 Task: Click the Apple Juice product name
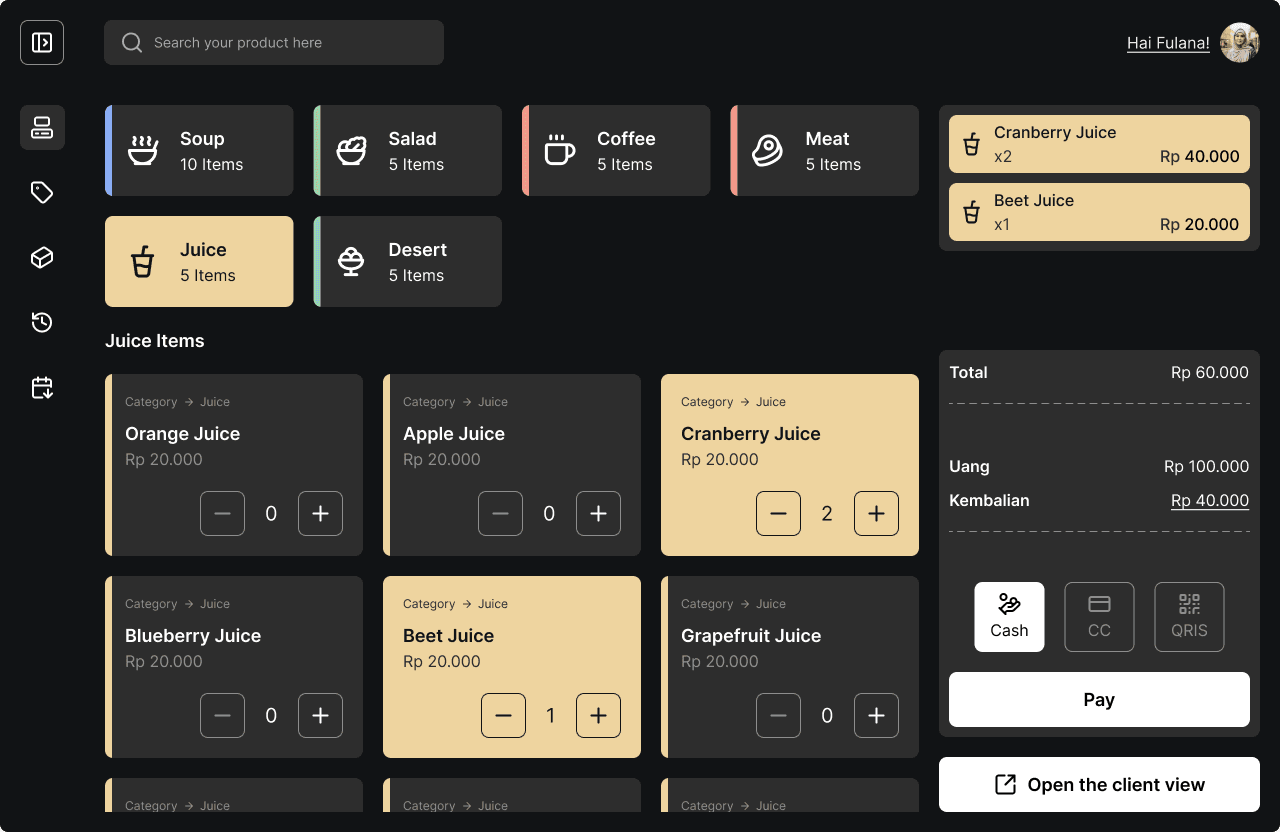[x=454, y=434]
